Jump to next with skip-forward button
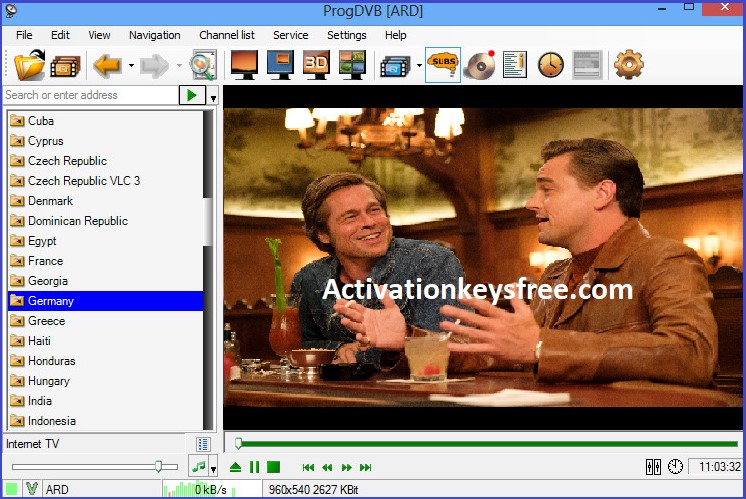746x499 pixels. coord(365,468)
